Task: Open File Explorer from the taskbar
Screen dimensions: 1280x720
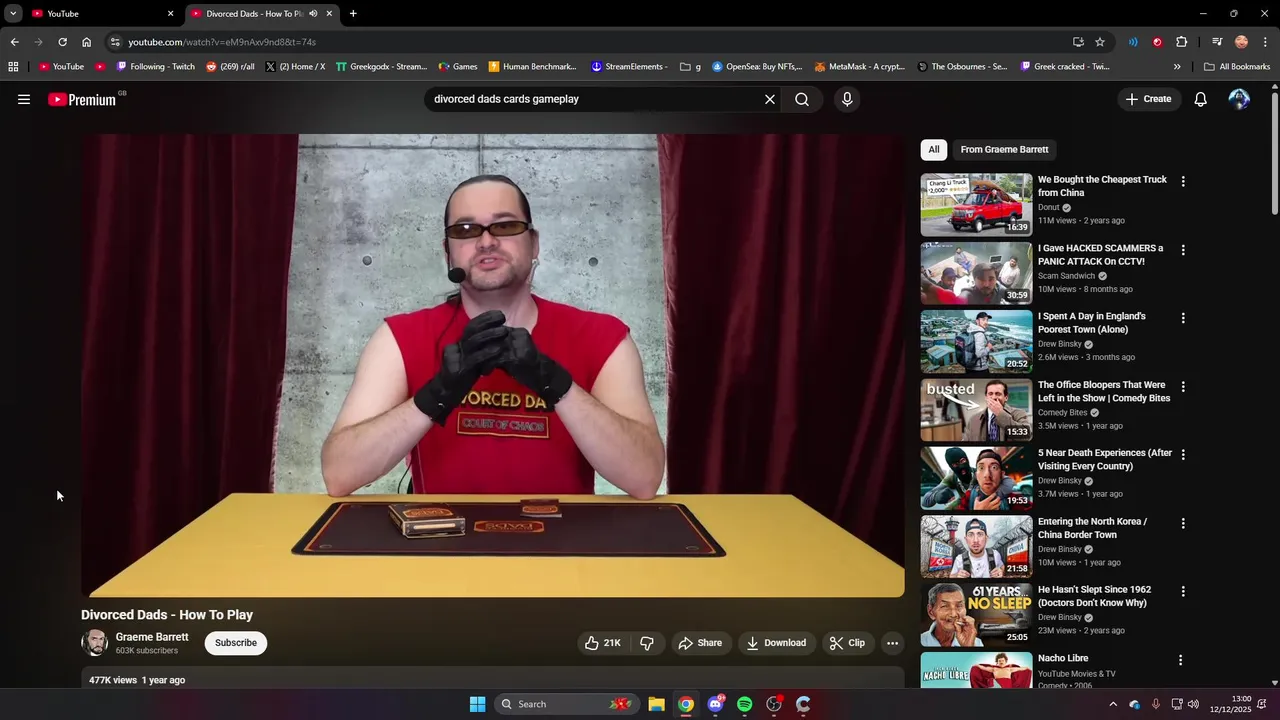Action: [656, 704]
